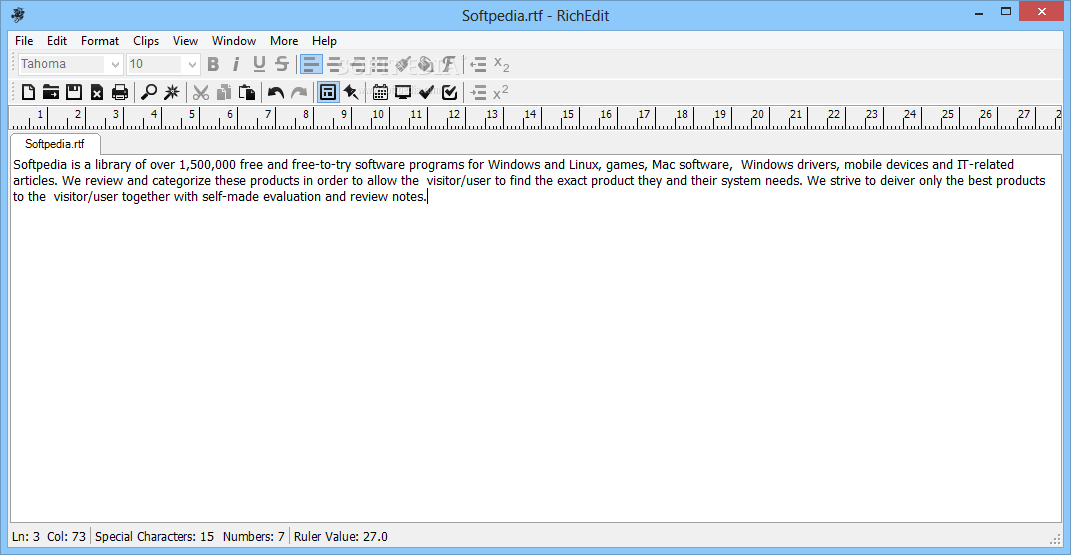Pick background color with the paint bucket icon
The width and height of the screenshot is (1071, 555).
(426, 64)
